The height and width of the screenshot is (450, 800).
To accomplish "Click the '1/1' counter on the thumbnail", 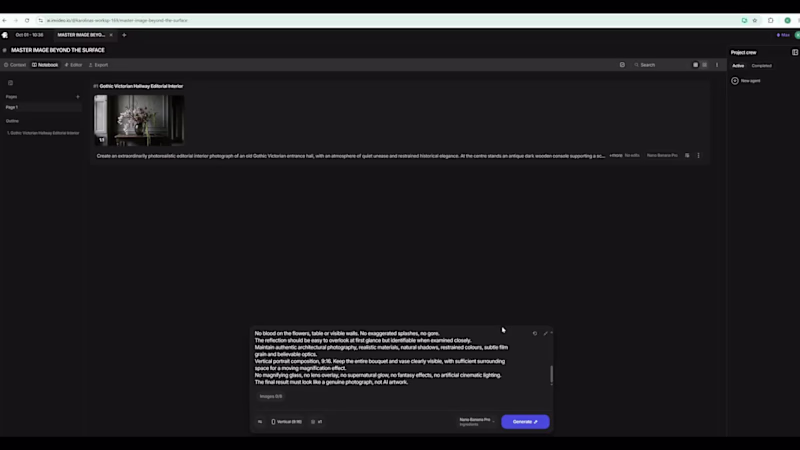I will (102, 140).
